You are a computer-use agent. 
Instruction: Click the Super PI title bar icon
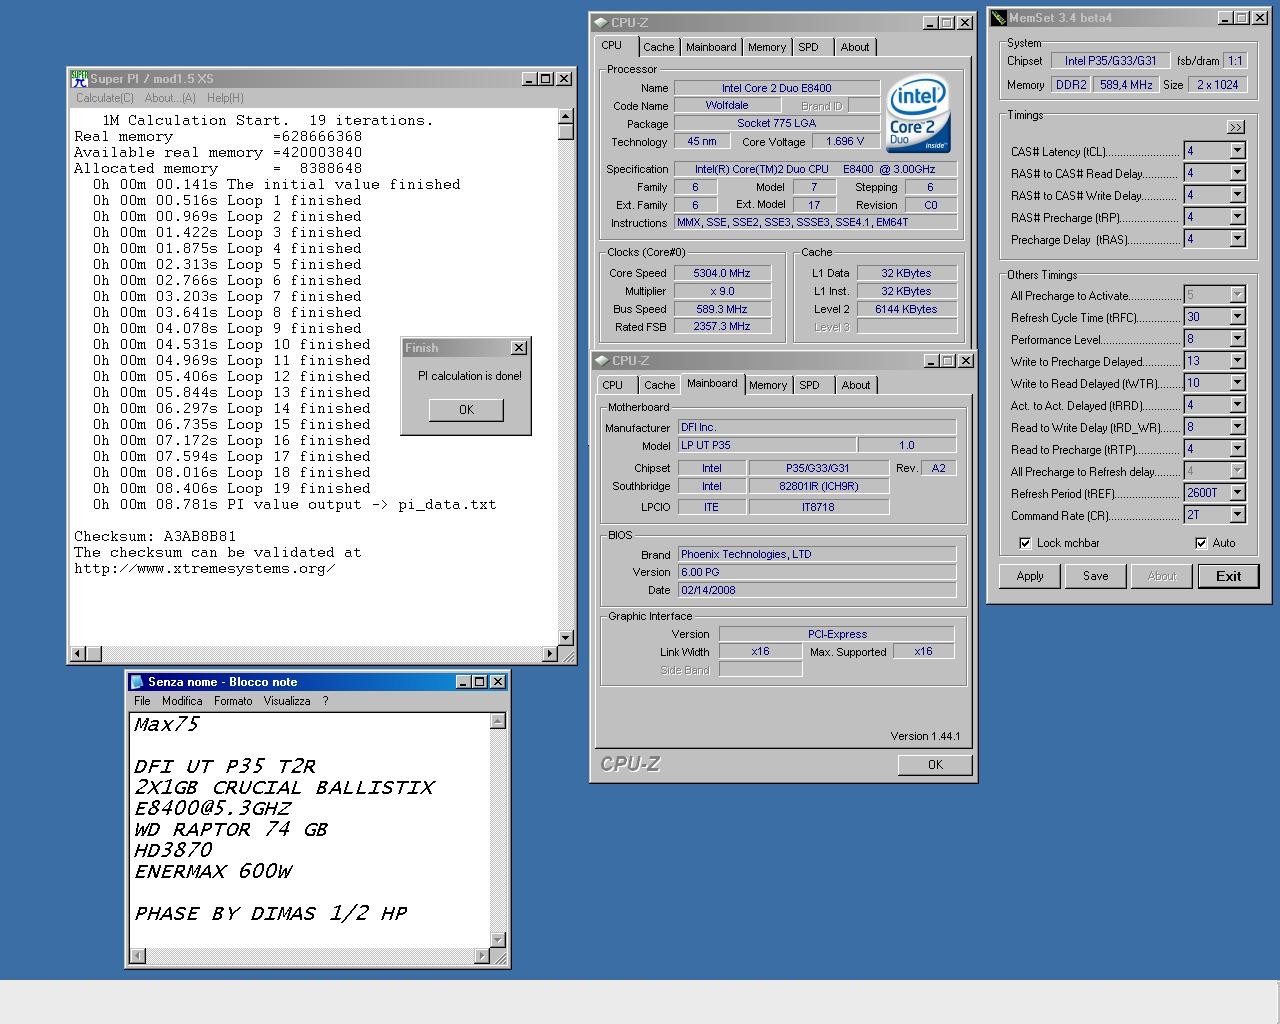pos(79,78)
